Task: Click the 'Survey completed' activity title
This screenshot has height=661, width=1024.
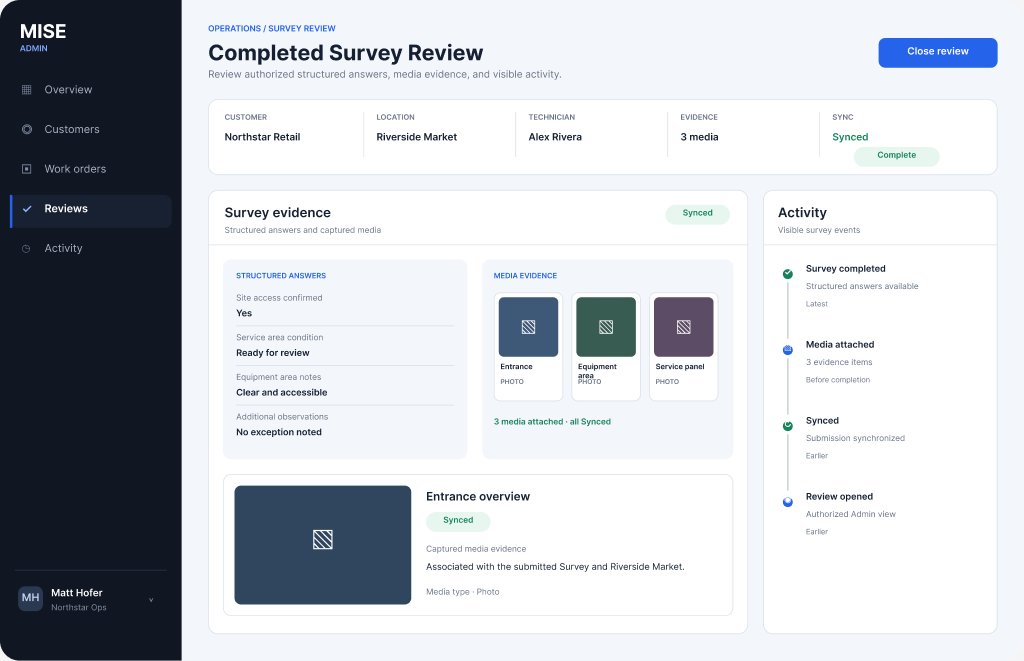Action: (x=846, y=269)
